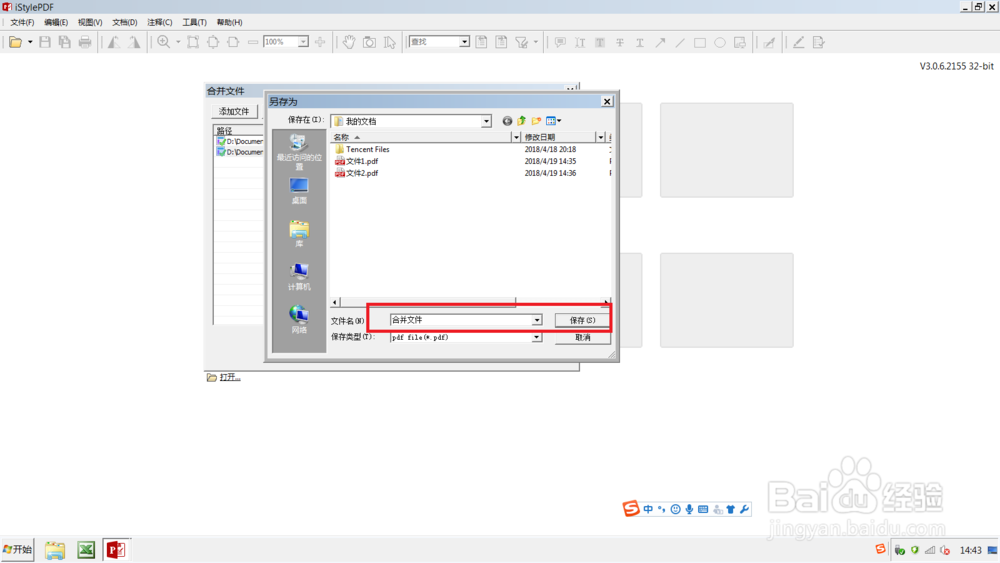Click the Form edit document icon
This screenshot has width=1000, height=563.
819,42
